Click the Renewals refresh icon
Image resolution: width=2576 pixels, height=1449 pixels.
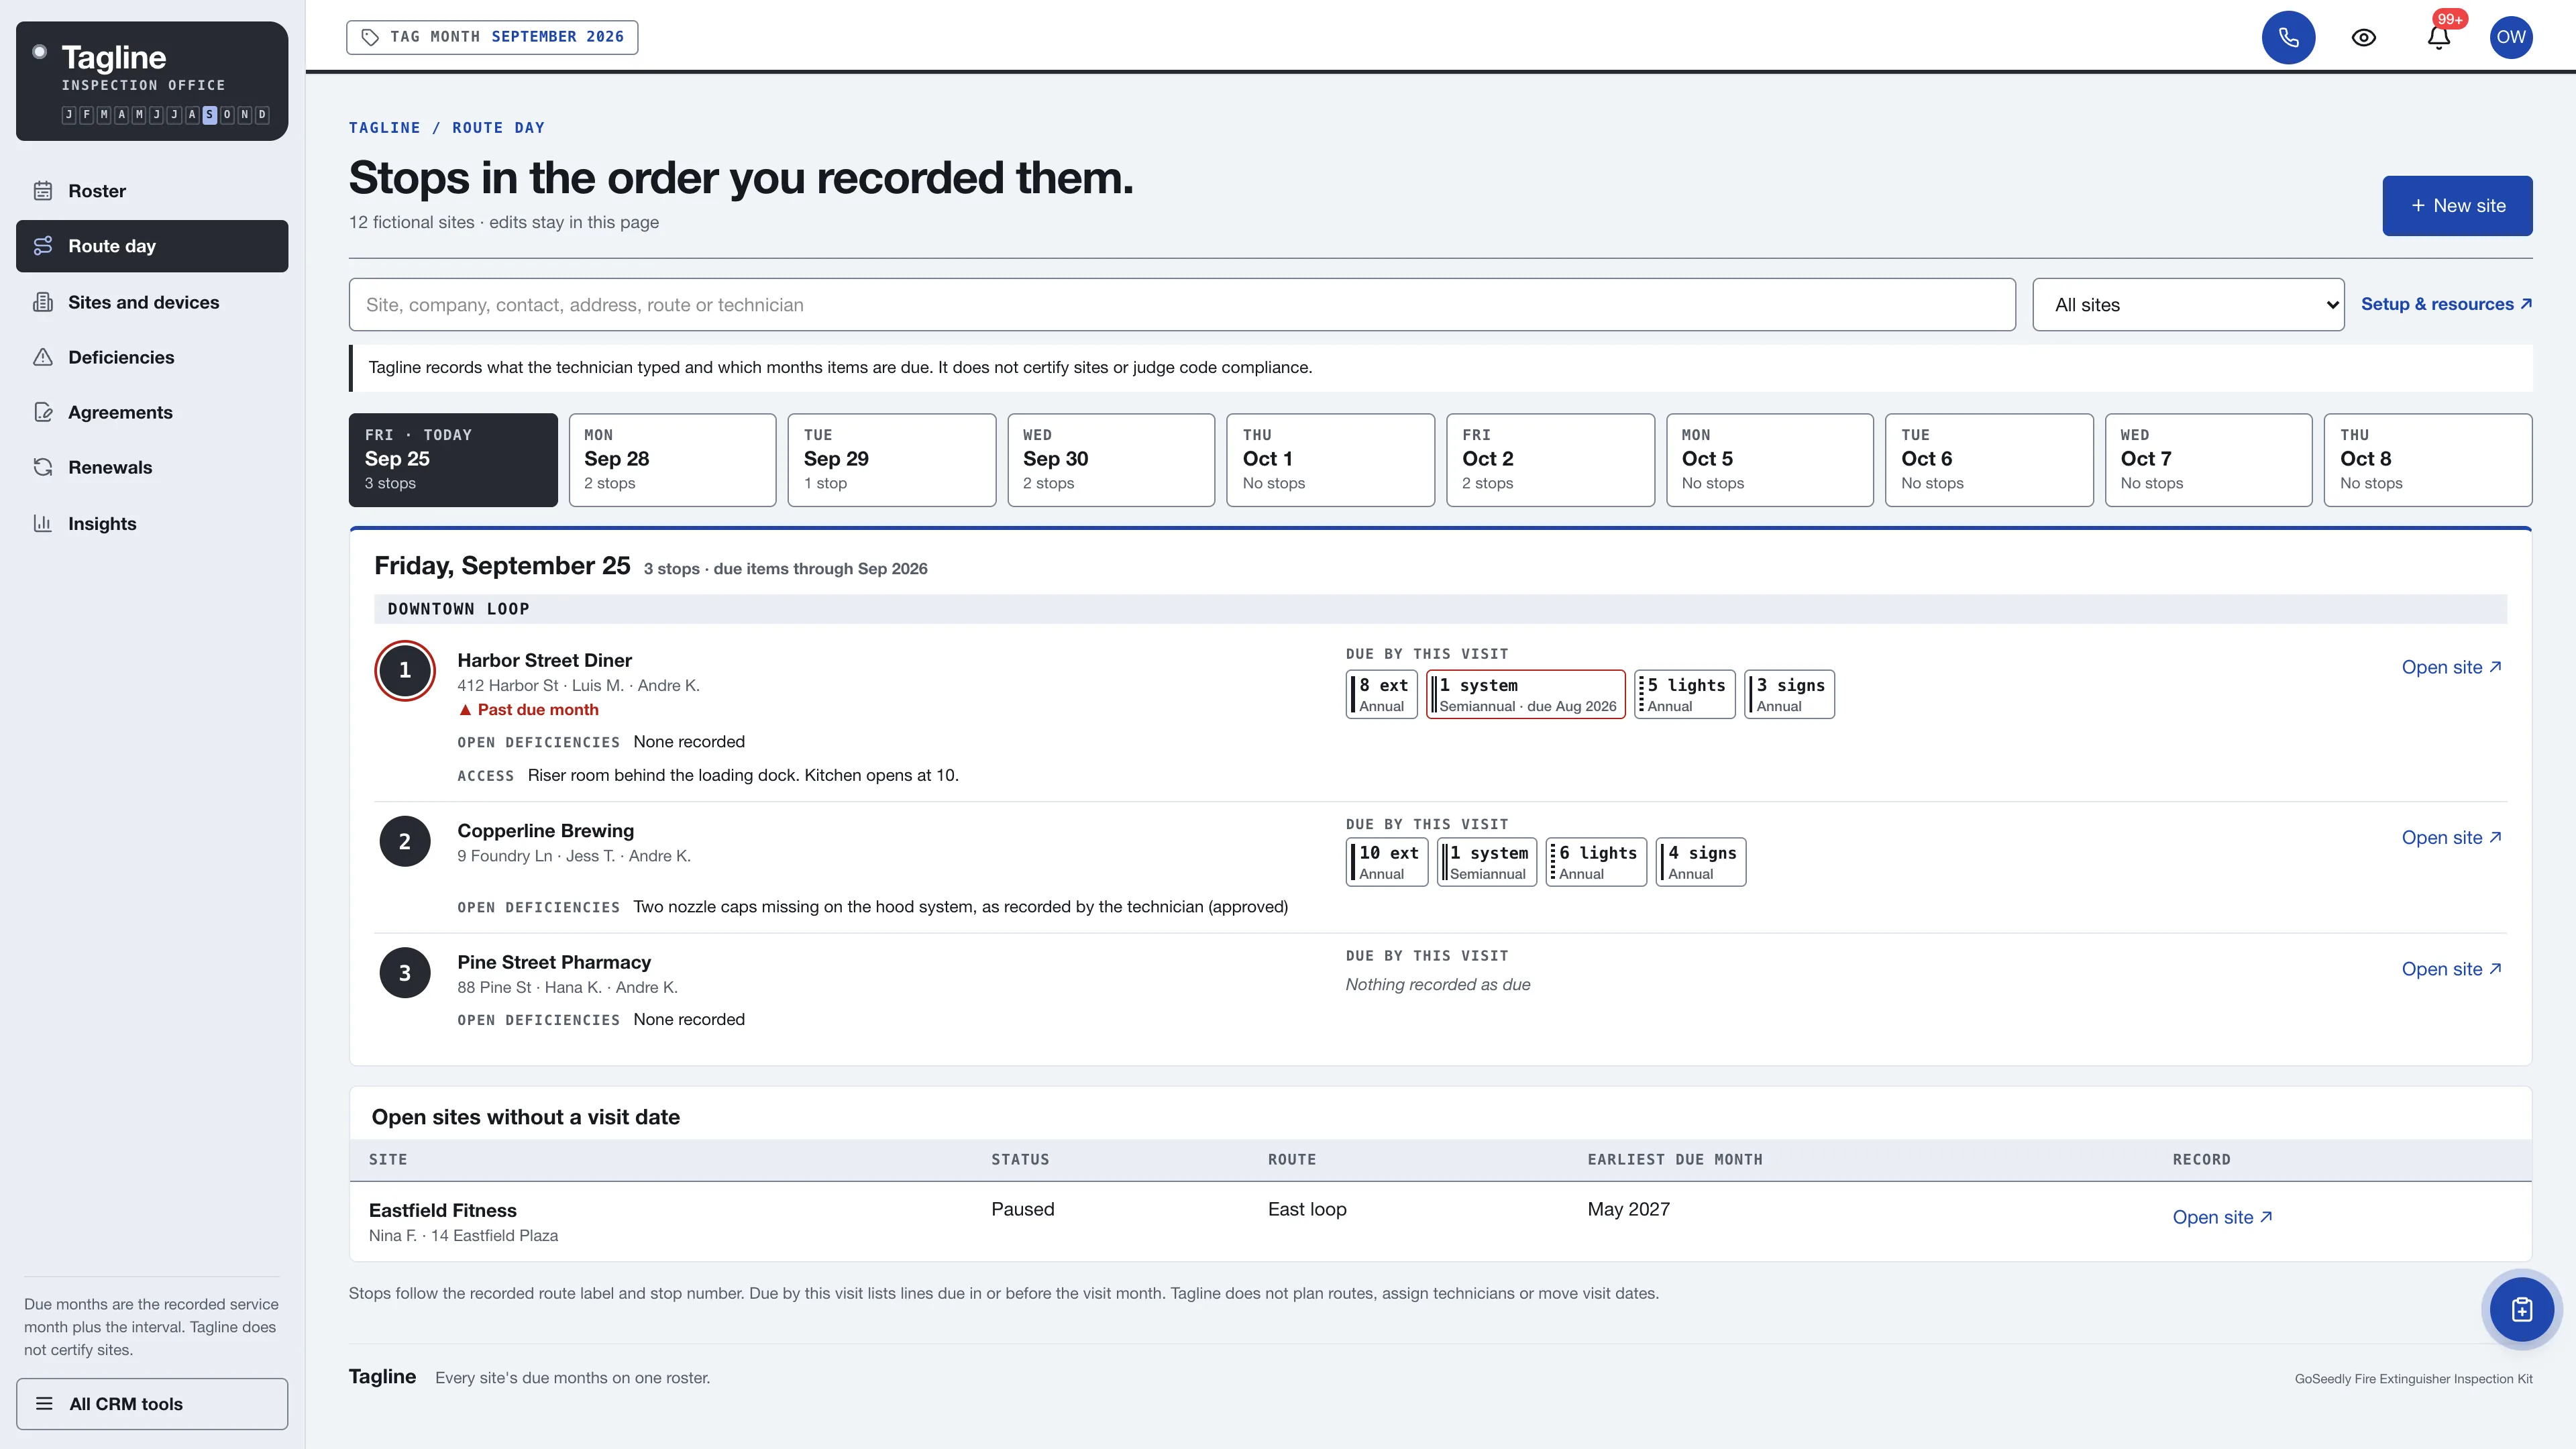click(x=43, y=467)
